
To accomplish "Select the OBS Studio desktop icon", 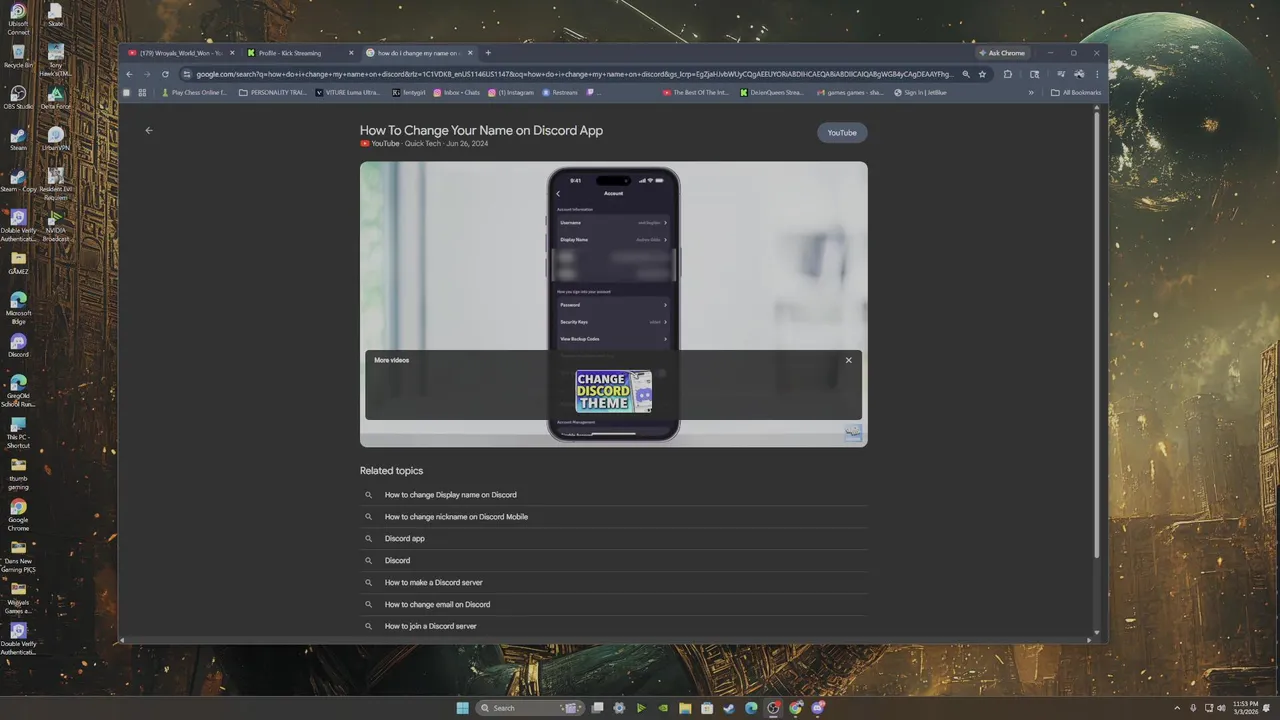I will click(x=18, y=97).
